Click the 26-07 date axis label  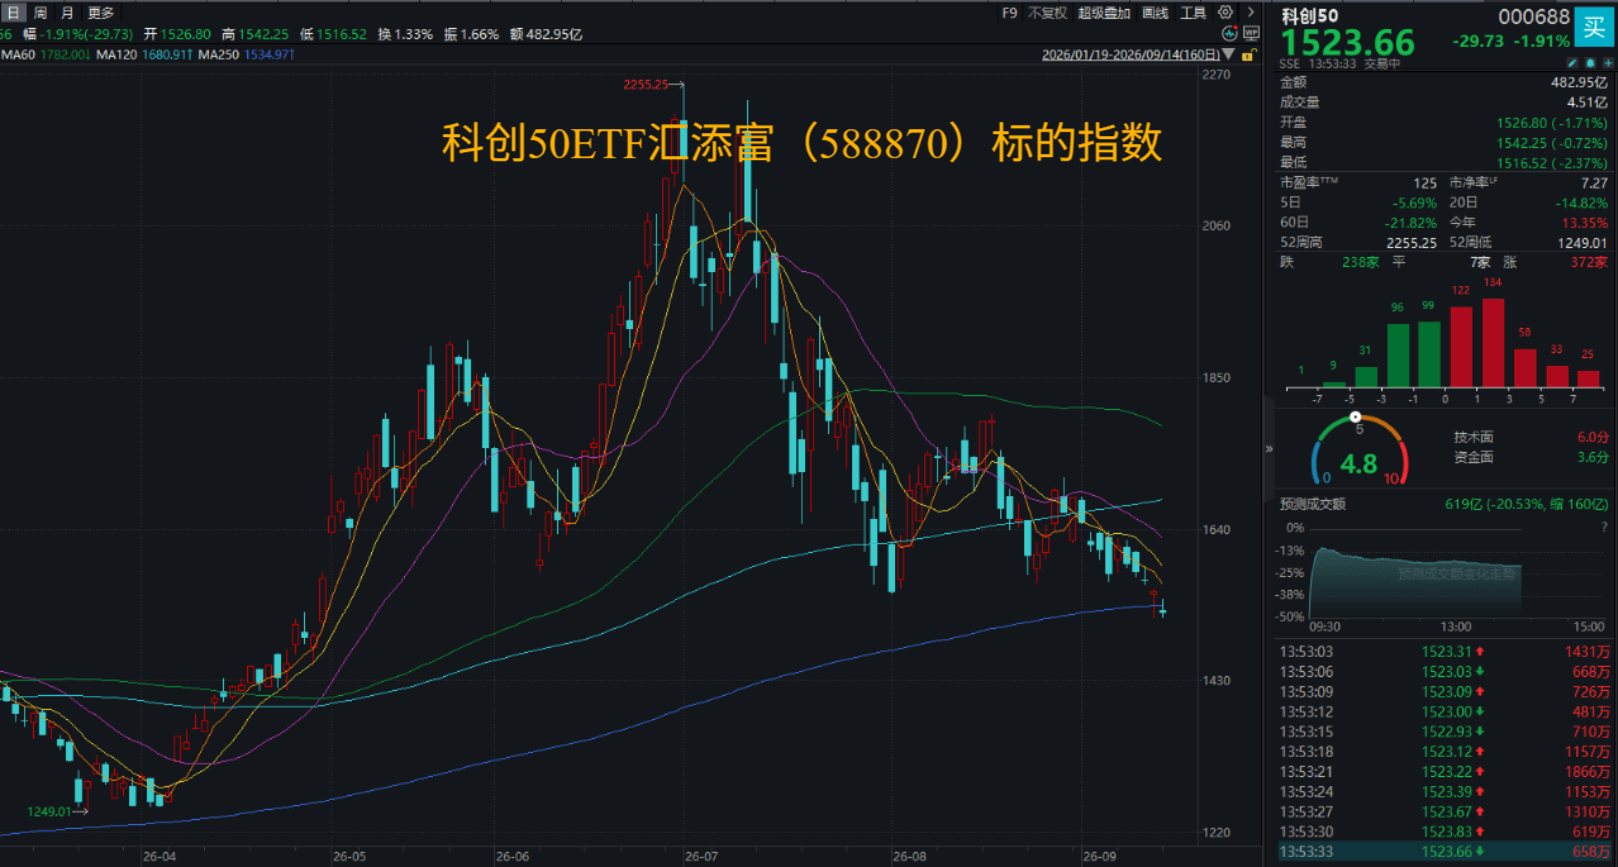tap(701, 857)
